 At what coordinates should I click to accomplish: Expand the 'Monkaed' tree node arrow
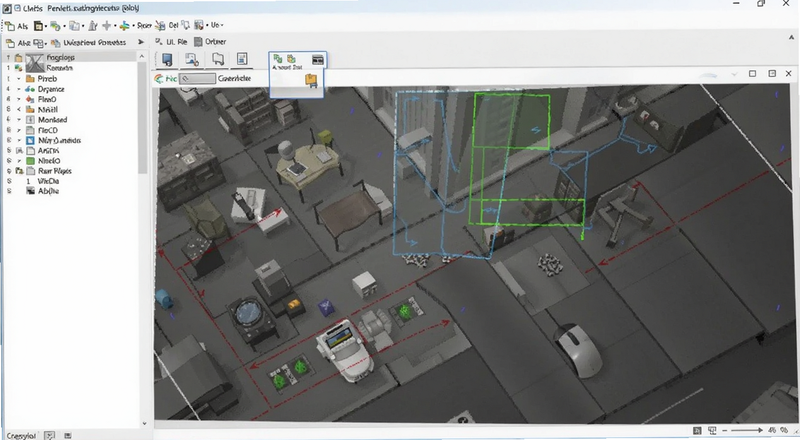coord(19,120)
